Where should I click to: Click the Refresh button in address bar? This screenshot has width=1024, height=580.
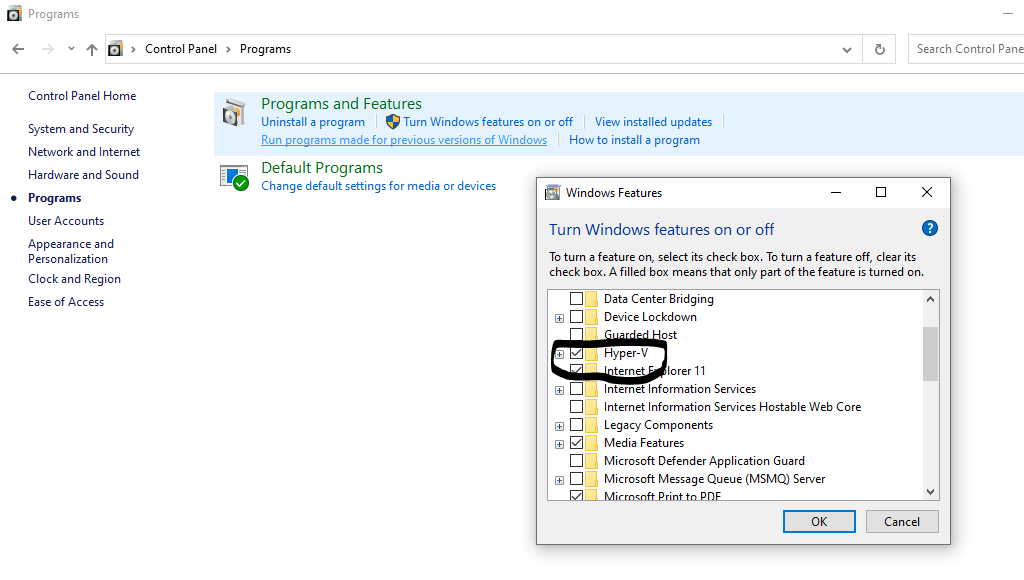click(x=879, y=49)
